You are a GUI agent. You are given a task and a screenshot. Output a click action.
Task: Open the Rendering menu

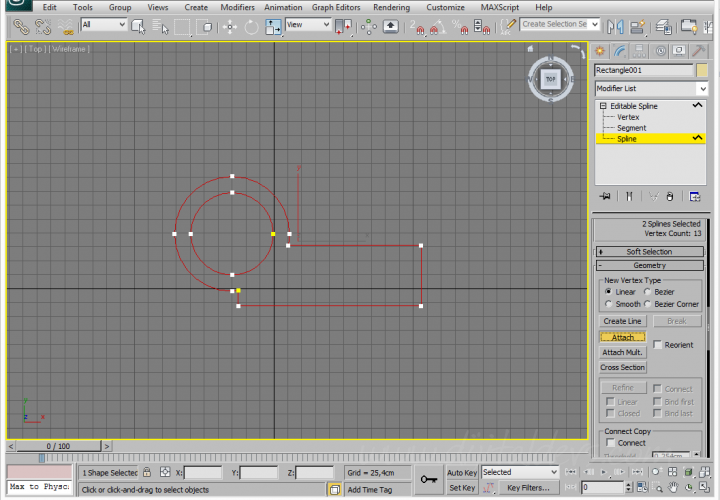point(391,7)
